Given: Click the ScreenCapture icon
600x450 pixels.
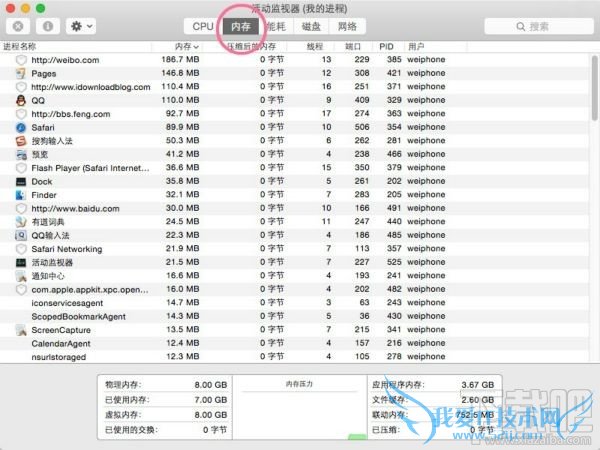Looking at the screenshot, I should (x=21, y=330).
